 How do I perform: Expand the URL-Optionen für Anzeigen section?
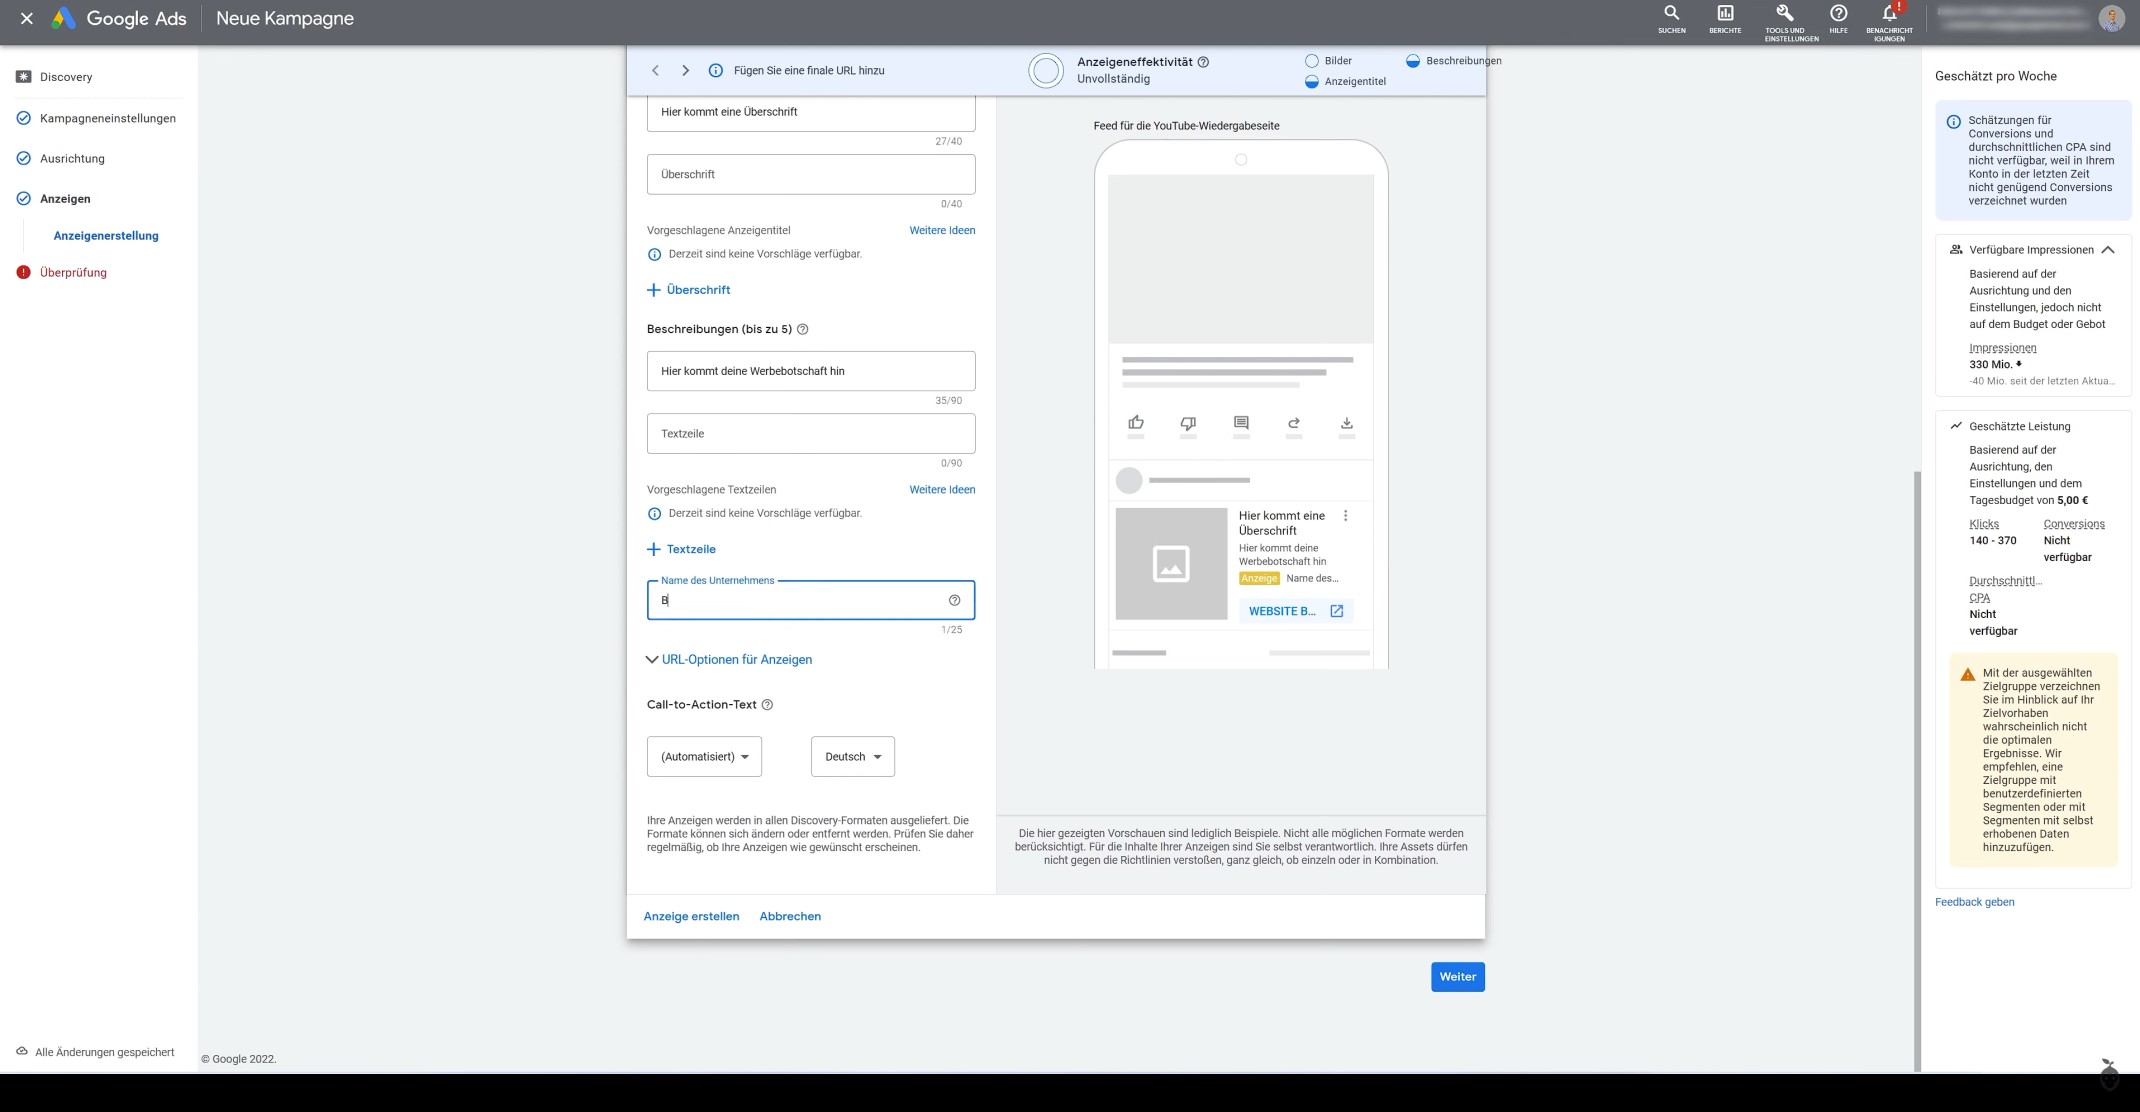[x=727, y=659]
